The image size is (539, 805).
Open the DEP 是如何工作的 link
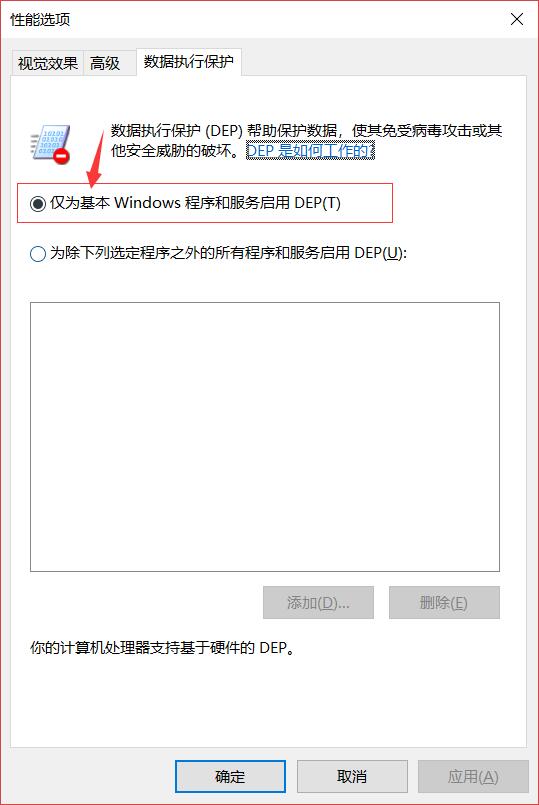(x=311, y=150)
